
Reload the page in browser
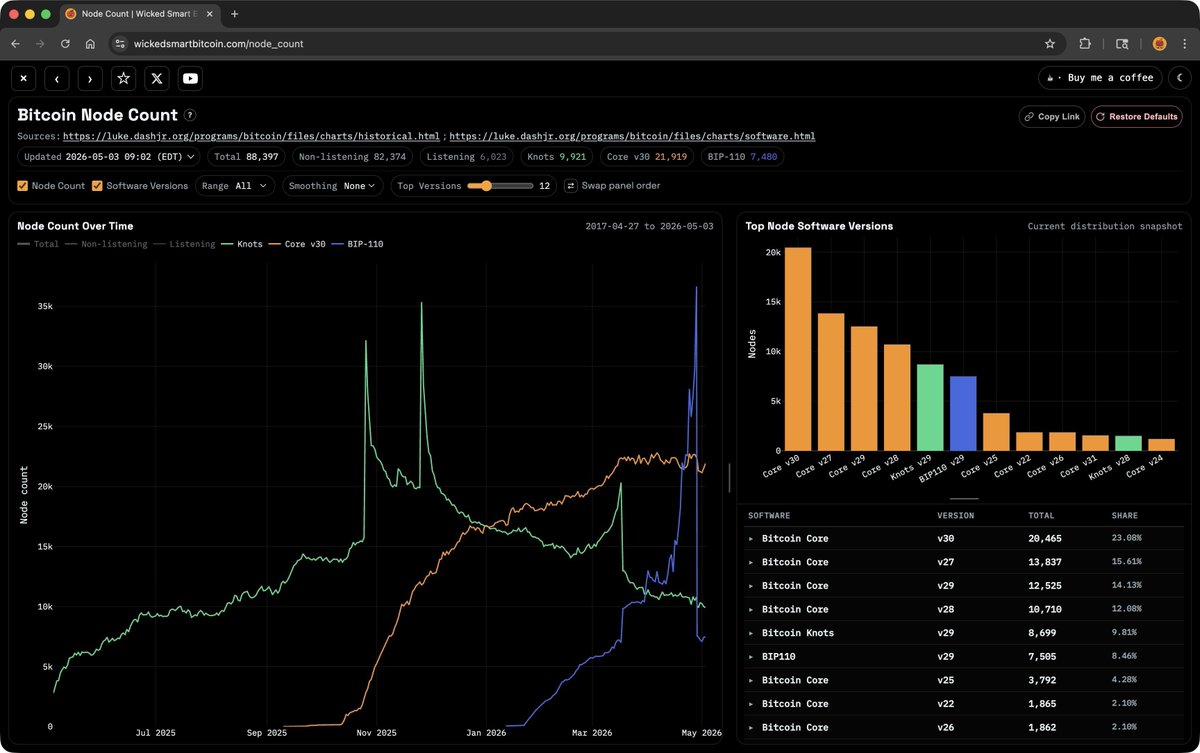pos(66,44)
